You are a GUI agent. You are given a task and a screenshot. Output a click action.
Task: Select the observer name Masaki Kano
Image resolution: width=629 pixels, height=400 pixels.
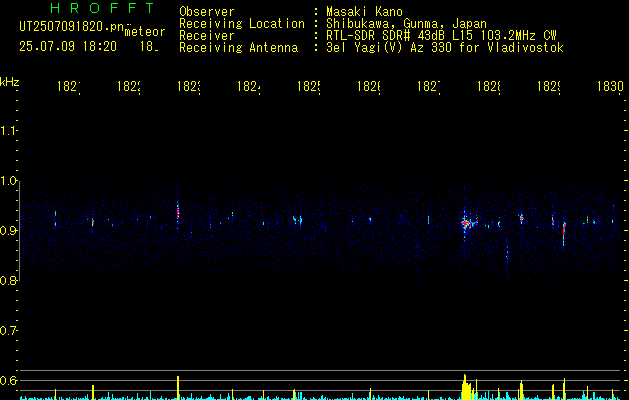pyautogui.click(x=364, y=11)
